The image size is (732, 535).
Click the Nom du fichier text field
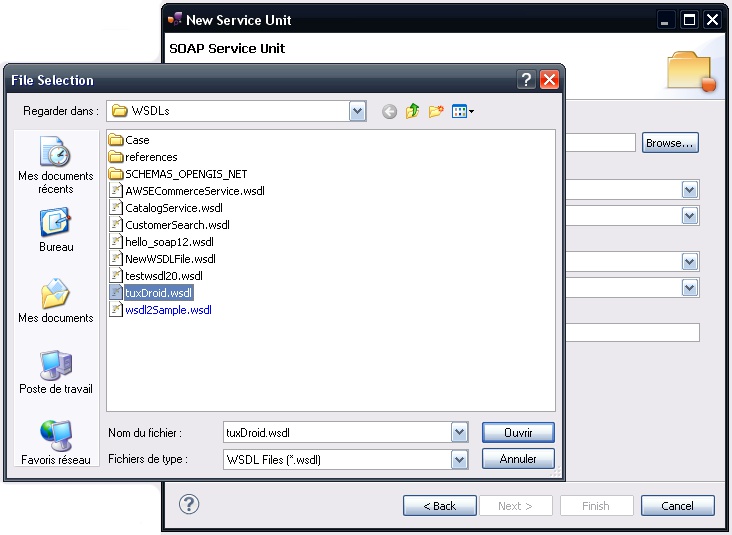[335, 433]
